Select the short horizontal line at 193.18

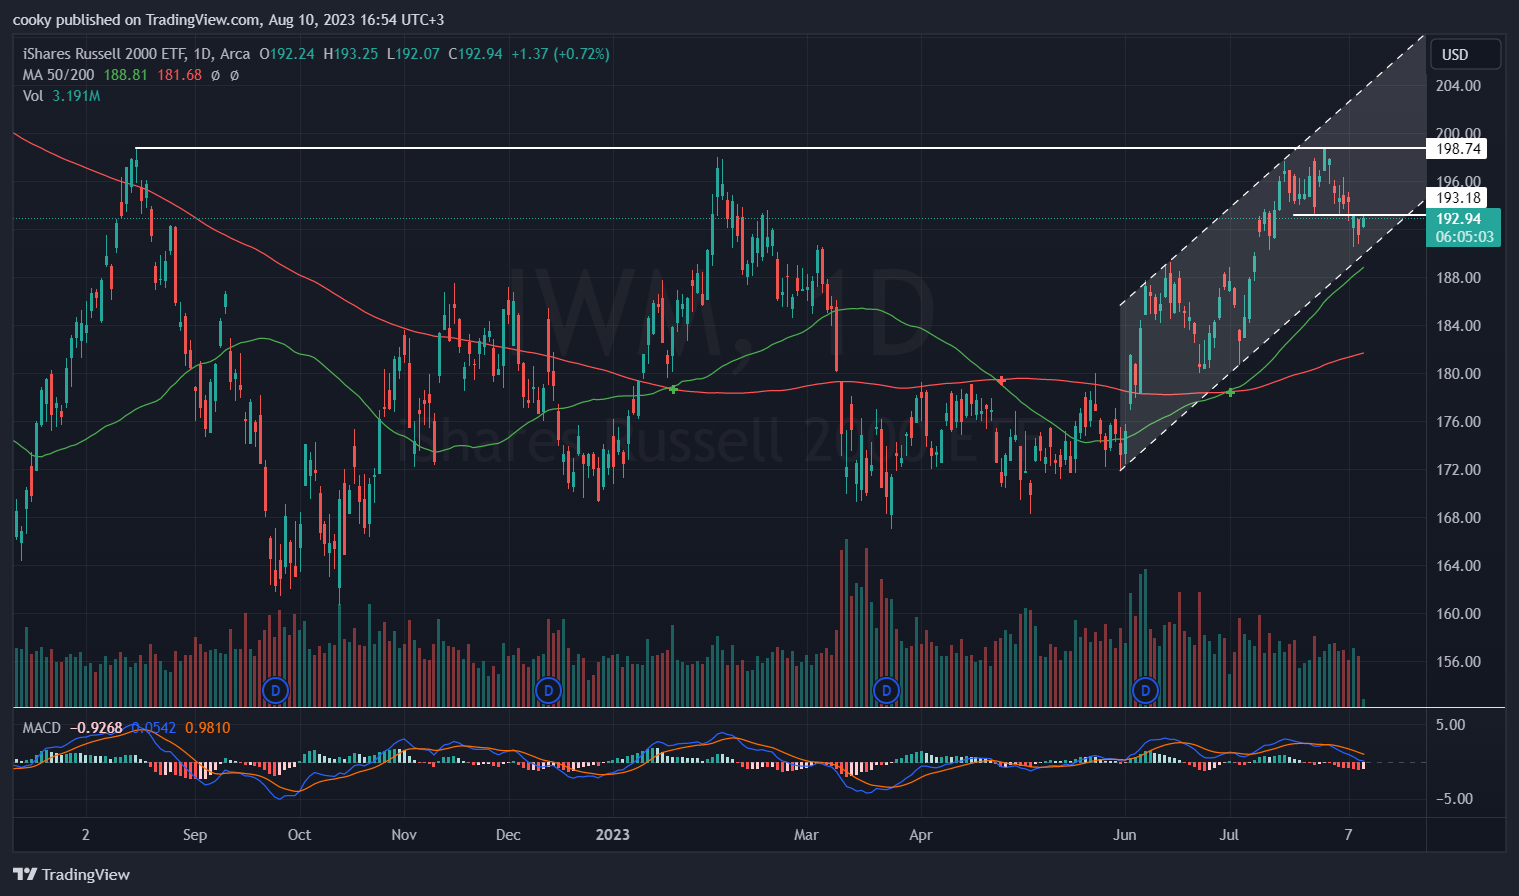click(x=1359, y=214)
